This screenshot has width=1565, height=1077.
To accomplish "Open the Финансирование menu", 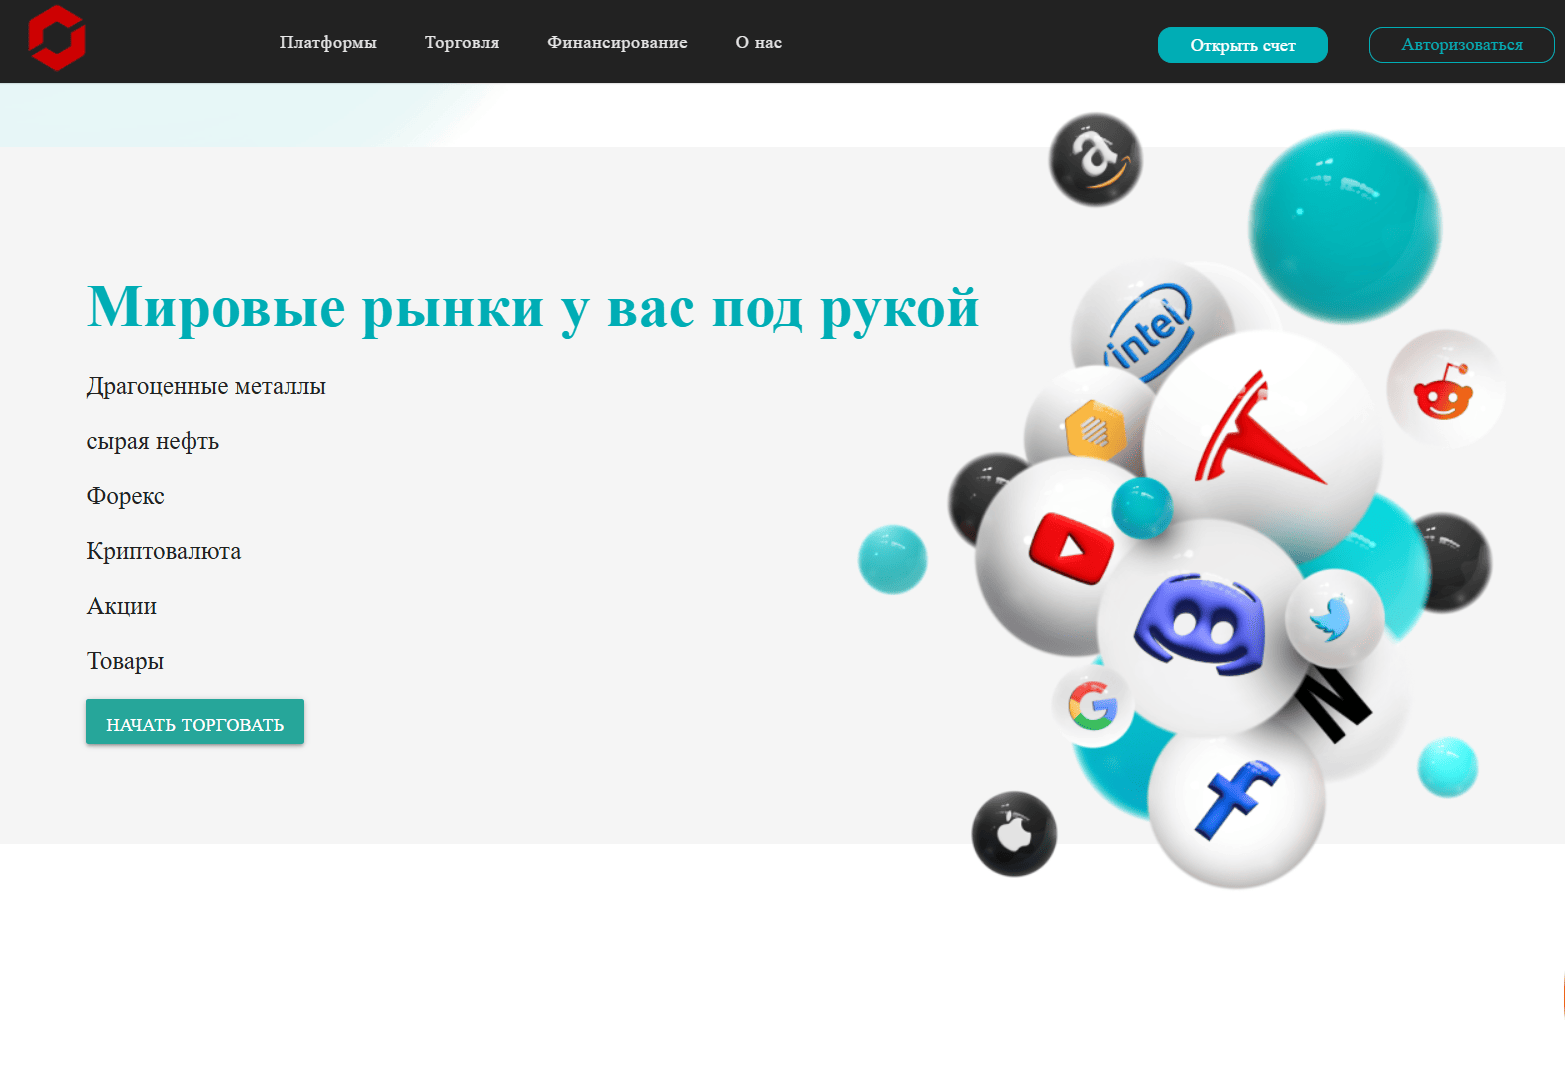I will (x=617, y=43).
